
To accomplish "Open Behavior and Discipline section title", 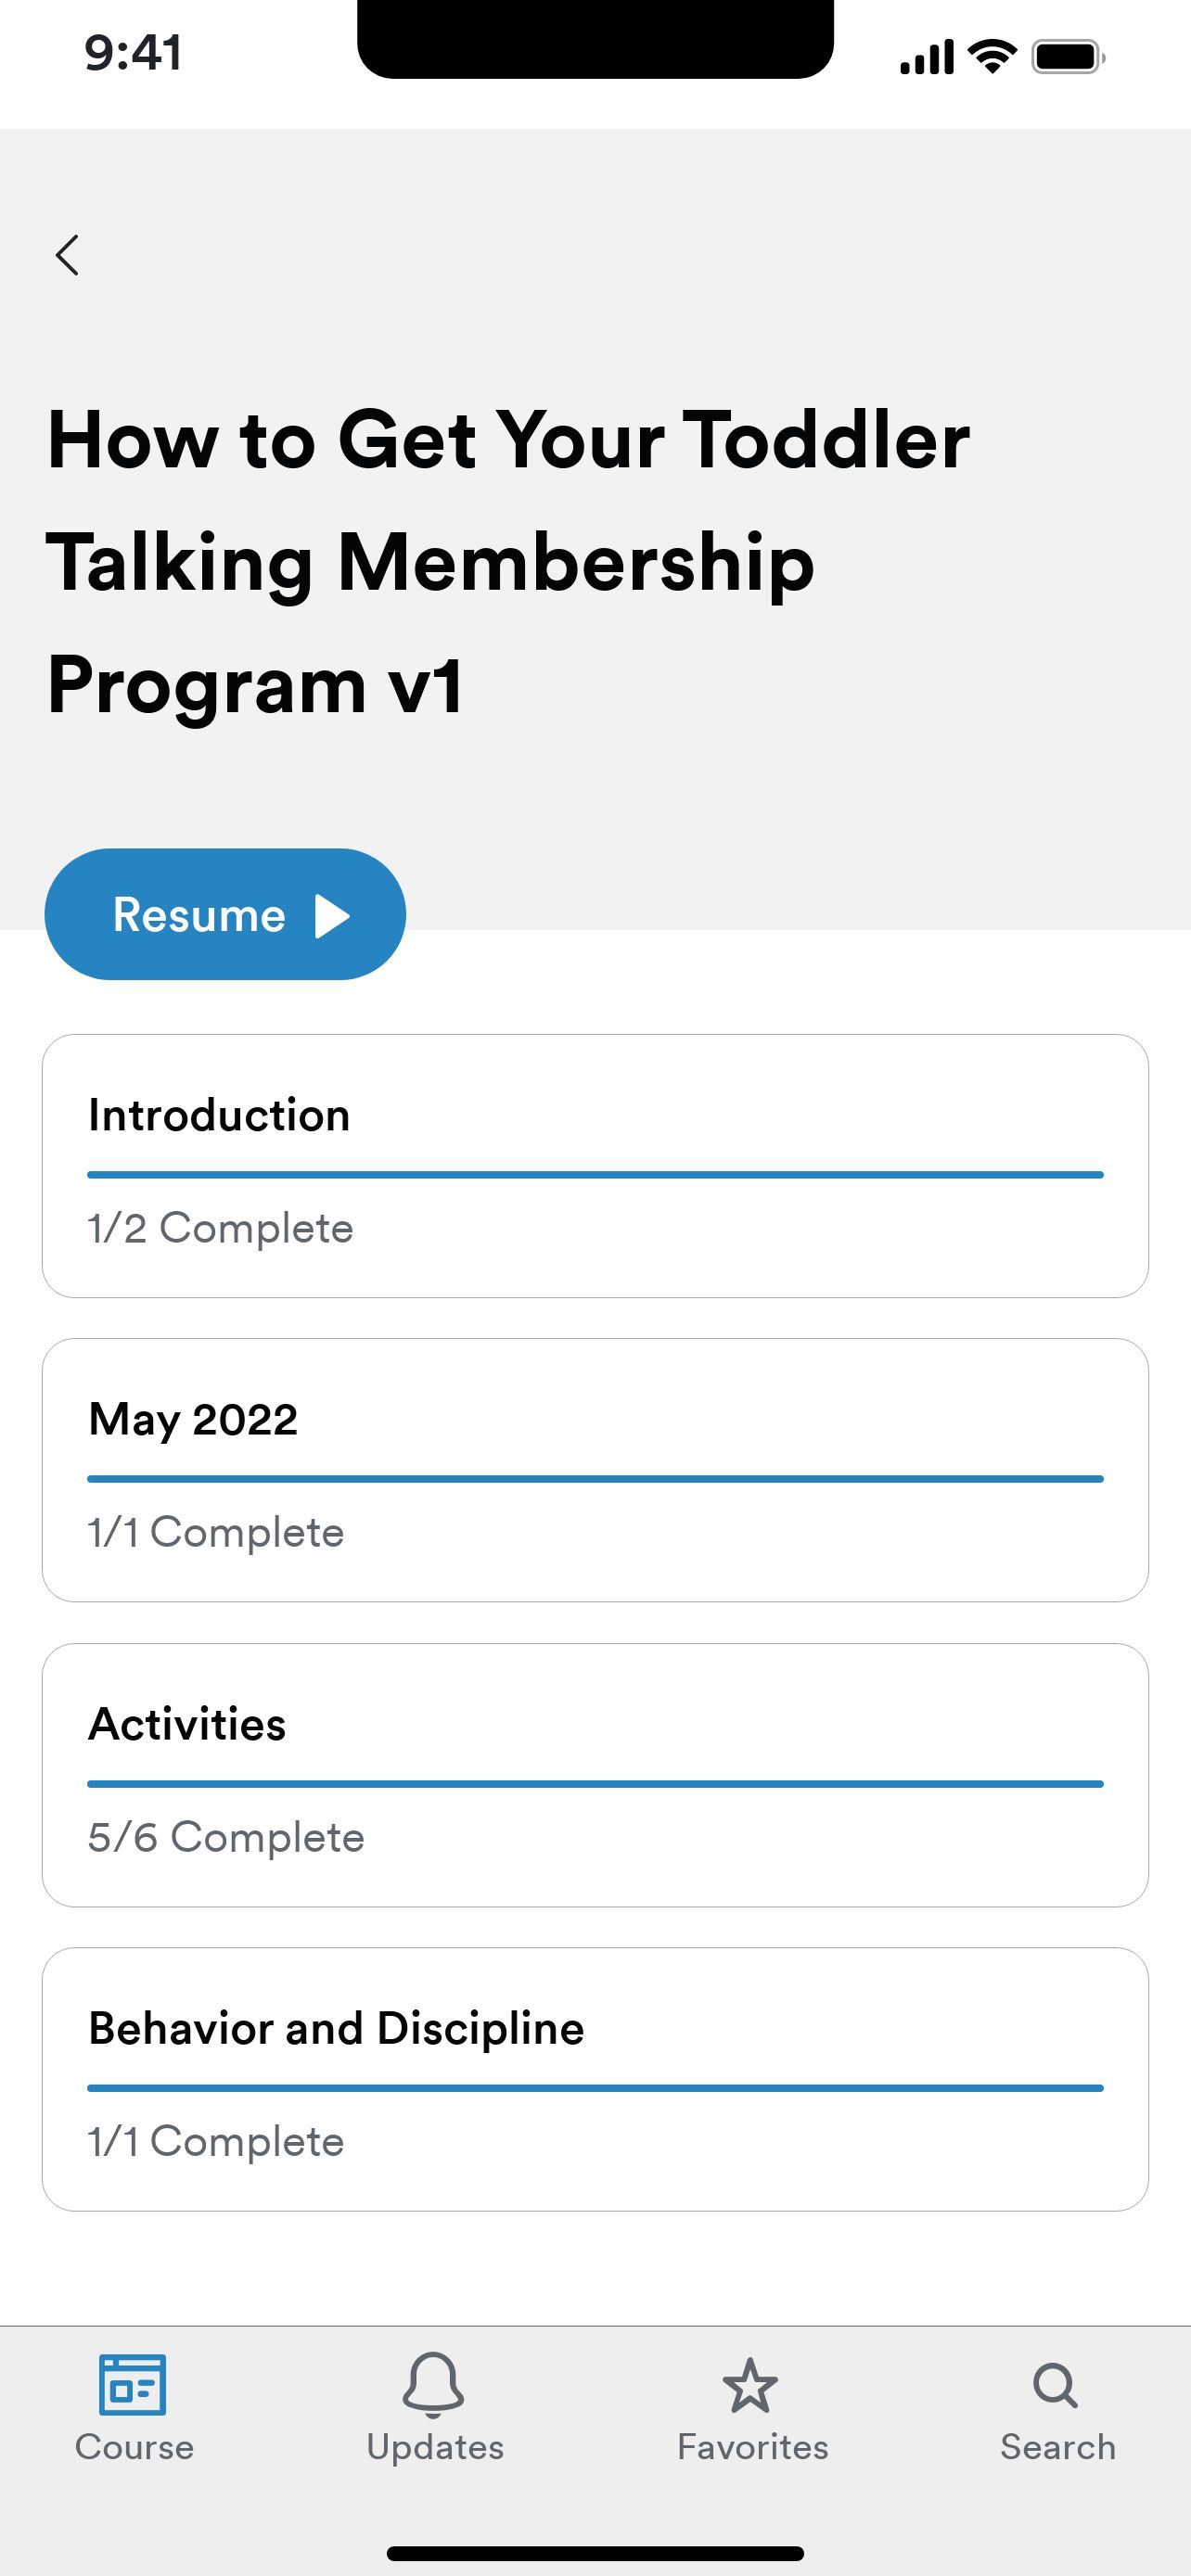I will (336, 2029).
